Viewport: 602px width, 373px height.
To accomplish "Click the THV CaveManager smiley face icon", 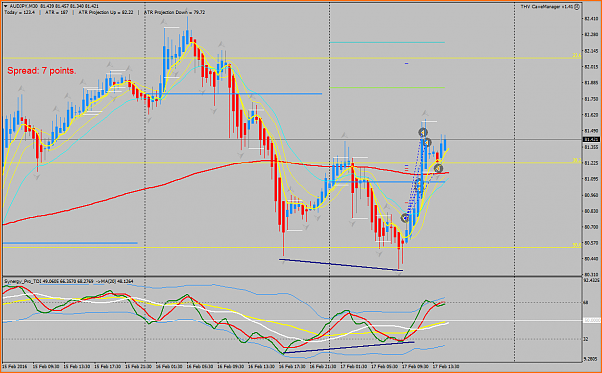I will (x=577, y=7).
